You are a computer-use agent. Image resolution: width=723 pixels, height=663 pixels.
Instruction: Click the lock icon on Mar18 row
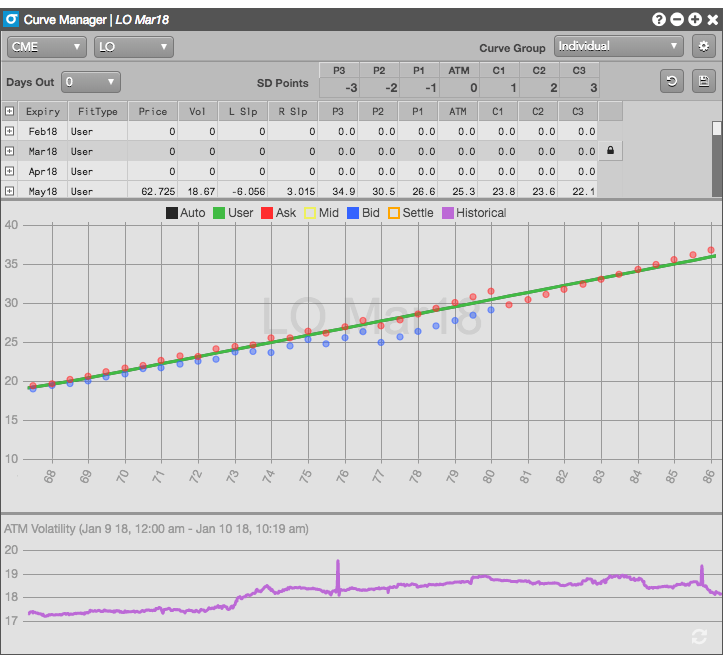(x=610, y=150)
